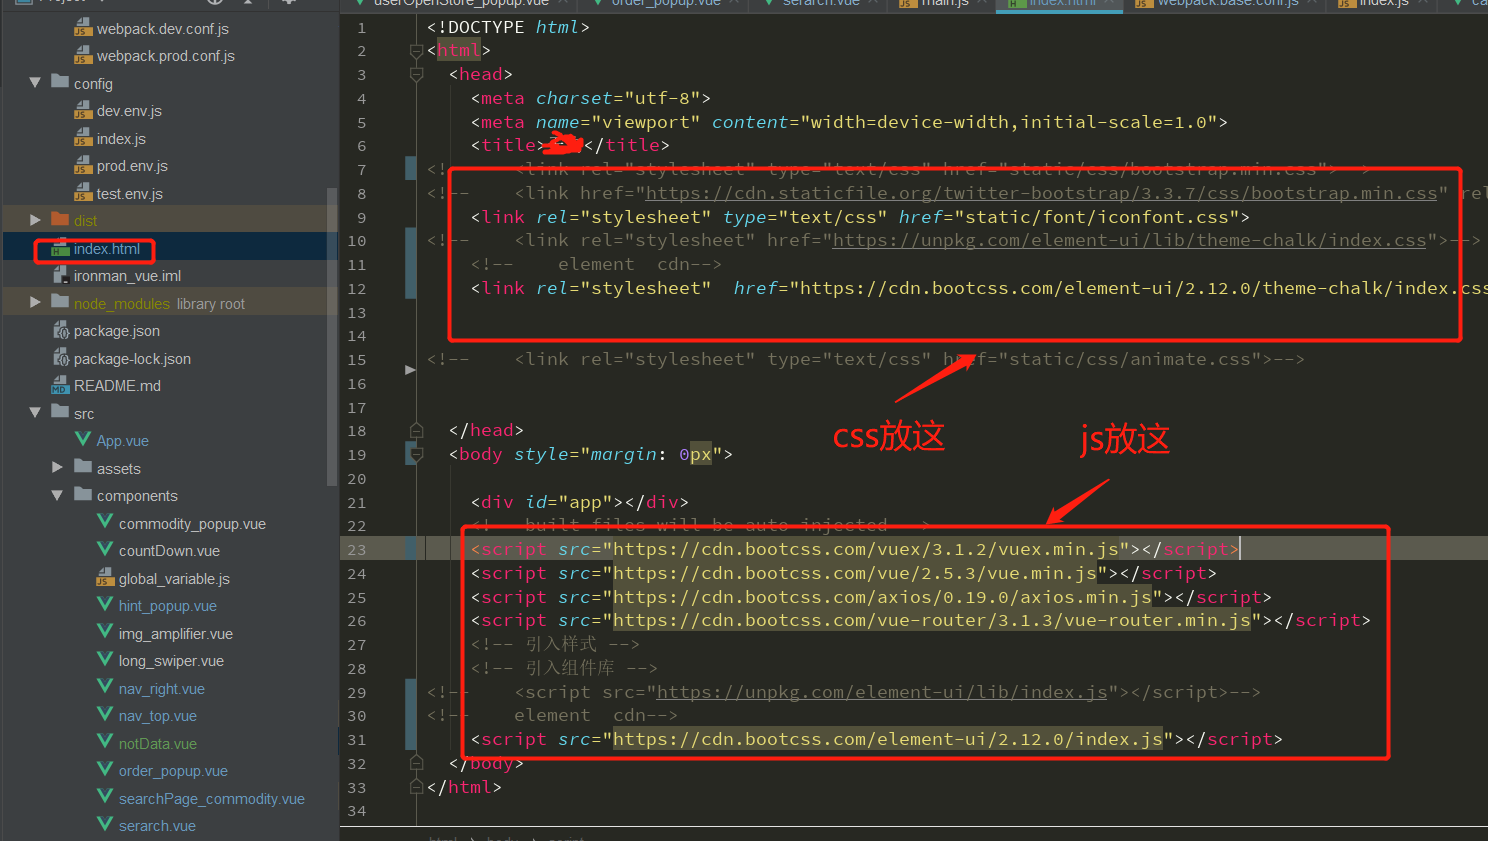This screenshot has height=841, width=1488.
Task: Switch to the webpack.base.conf.js editor tab
Action: coord(1227,4)
